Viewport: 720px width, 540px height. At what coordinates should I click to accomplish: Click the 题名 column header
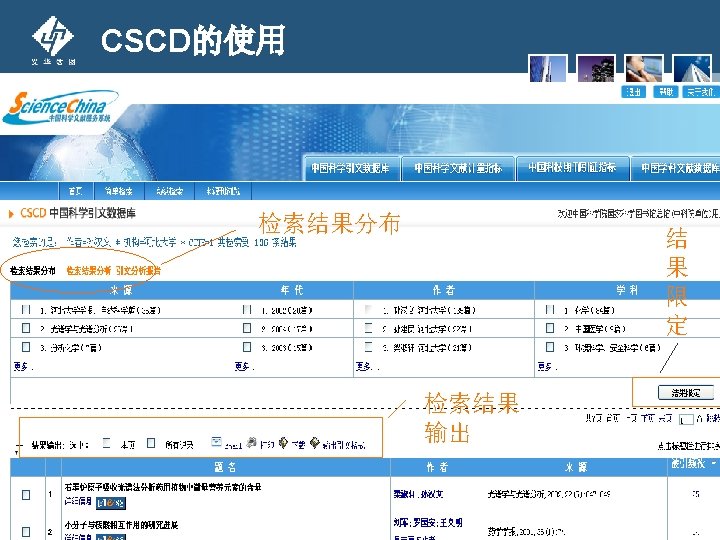(225, 467)
